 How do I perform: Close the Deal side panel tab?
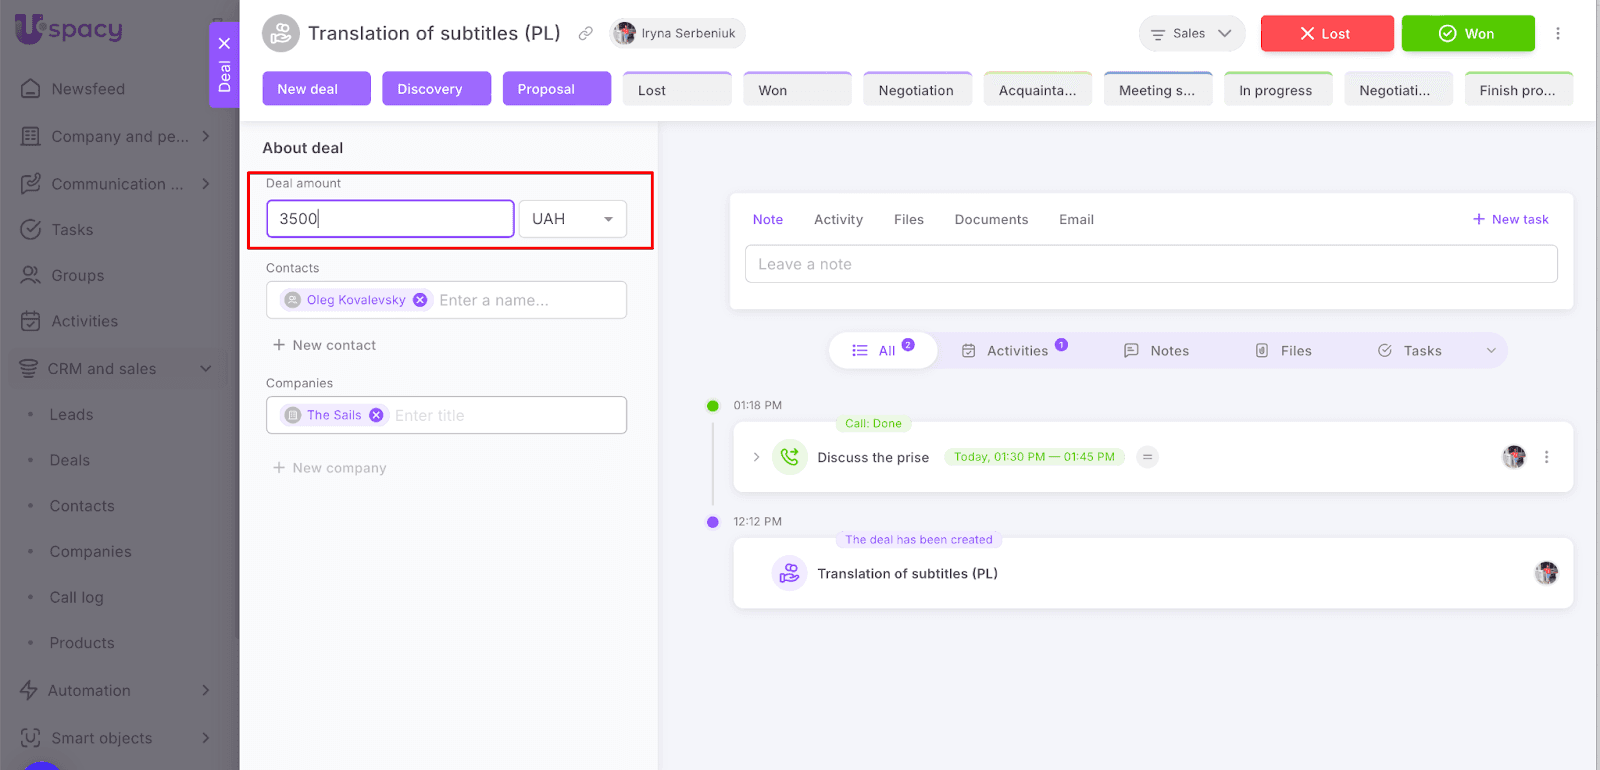tap(224, 43)
